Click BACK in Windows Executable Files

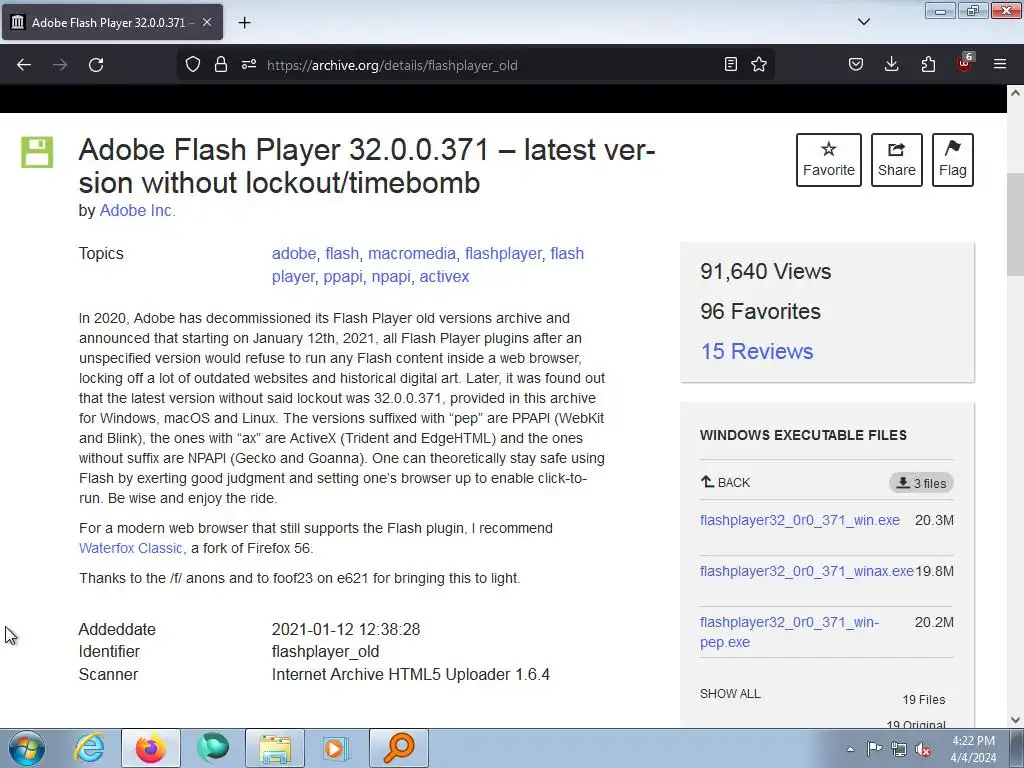pos(726,483)
